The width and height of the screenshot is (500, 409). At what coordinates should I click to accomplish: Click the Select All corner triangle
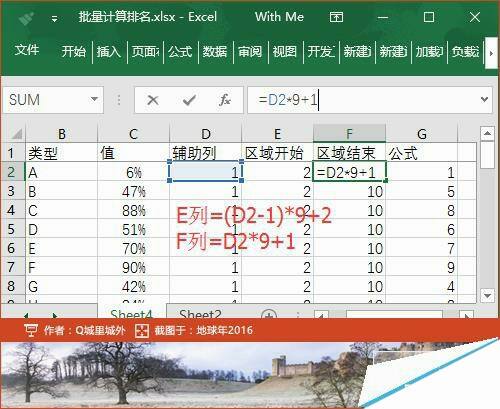[17, 134]
